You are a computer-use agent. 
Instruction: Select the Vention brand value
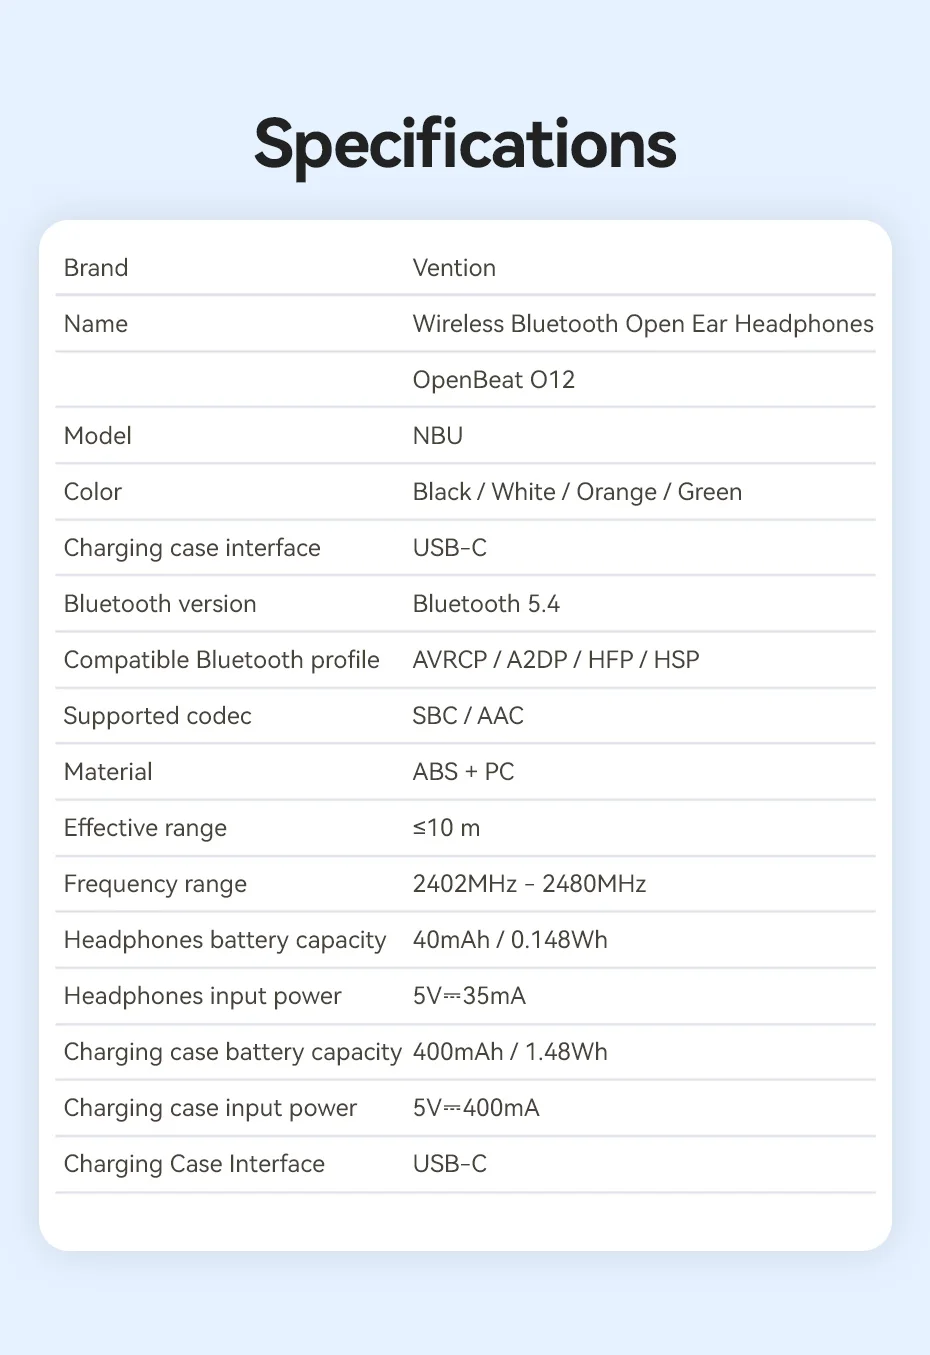pos(454,268)
